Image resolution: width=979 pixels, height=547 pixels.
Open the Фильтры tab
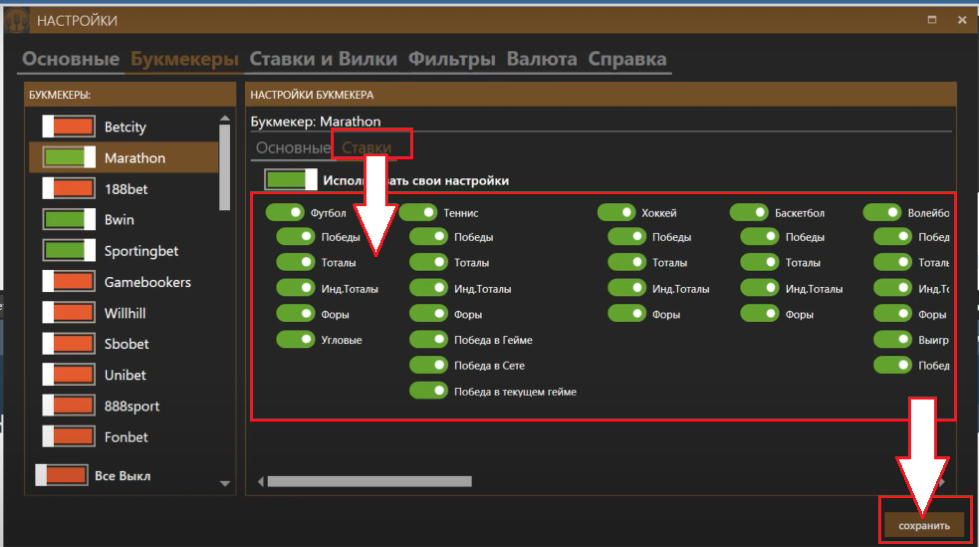451,59
